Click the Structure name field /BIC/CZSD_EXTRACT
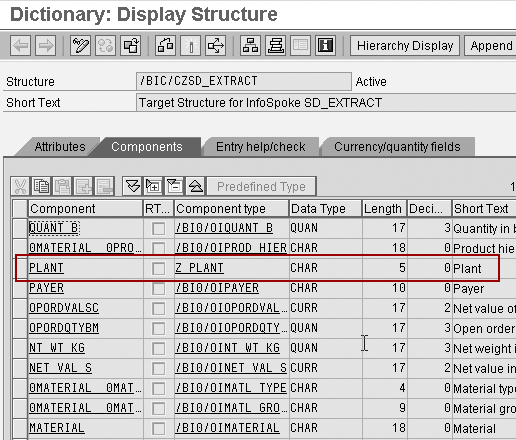Image resolution: width=516 pixels, height=440 pixels. pyautogui.click(x=244, y=81)
